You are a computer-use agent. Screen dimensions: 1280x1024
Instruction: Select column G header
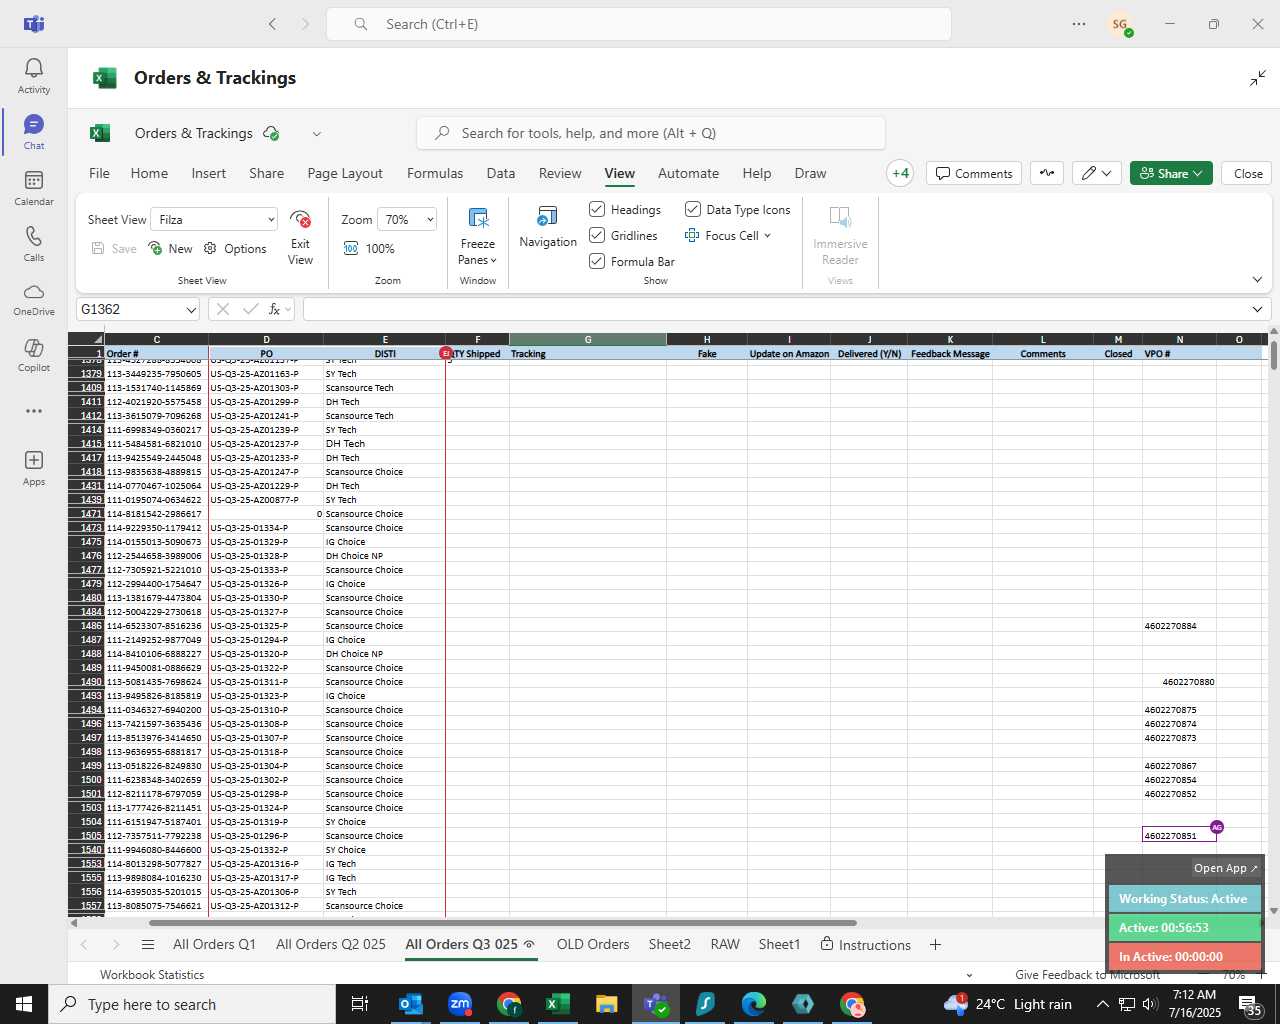point(587,340)
